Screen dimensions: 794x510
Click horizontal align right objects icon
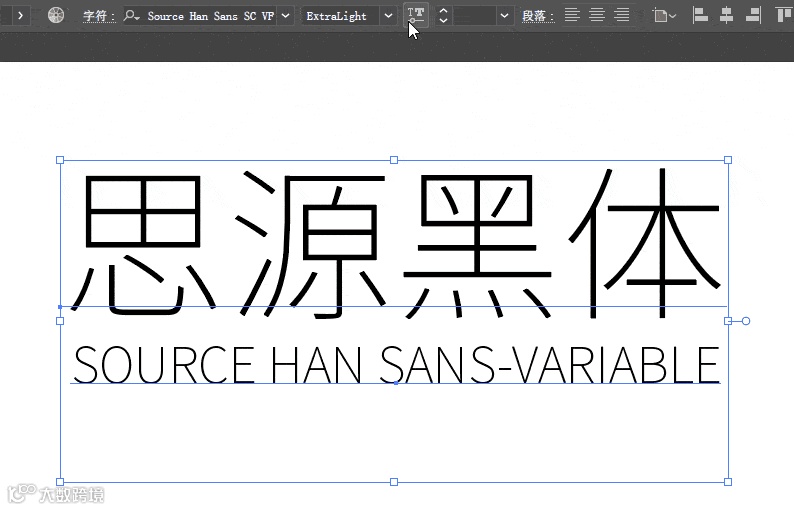click(x=753, y=15)
